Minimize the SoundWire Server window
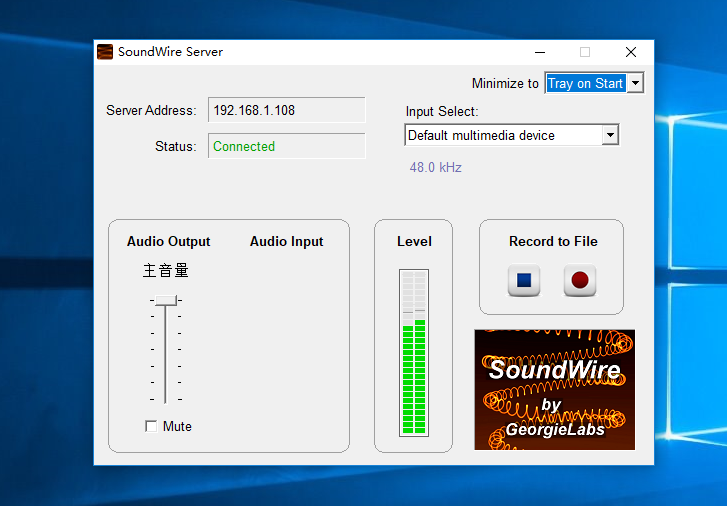Screen dimensions: 727x506 [540, 52]
